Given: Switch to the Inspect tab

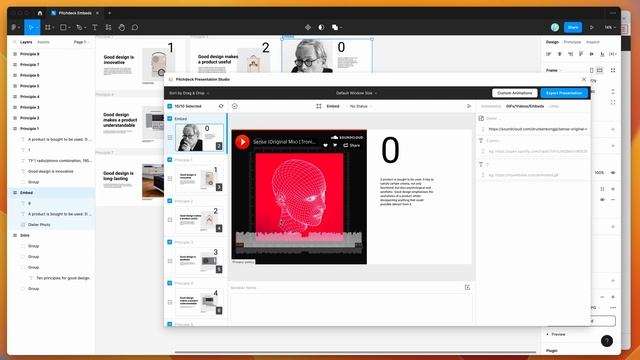Looking at the screenshot, I should tap(593, 42).
